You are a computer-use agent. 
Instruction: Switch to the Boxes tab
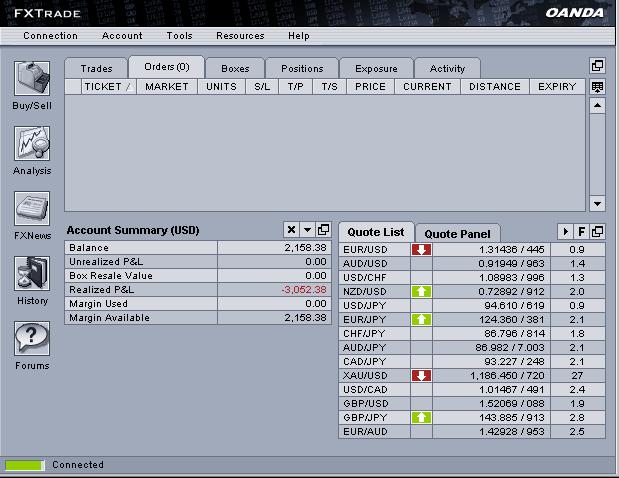235,69
